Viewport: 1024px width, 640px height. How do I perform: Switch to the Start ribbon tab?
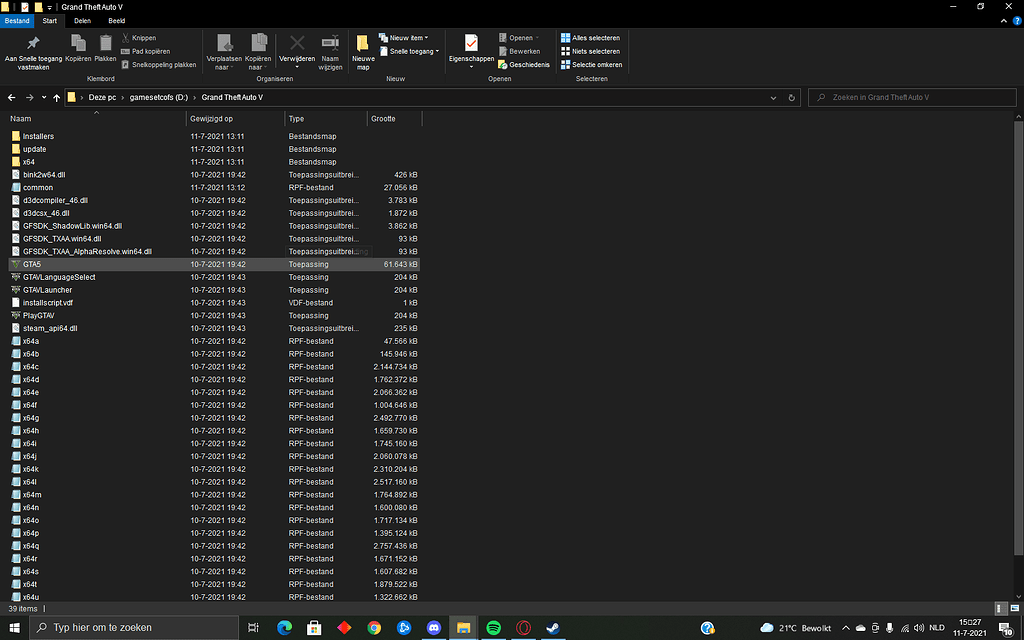(x=50, y=21)
